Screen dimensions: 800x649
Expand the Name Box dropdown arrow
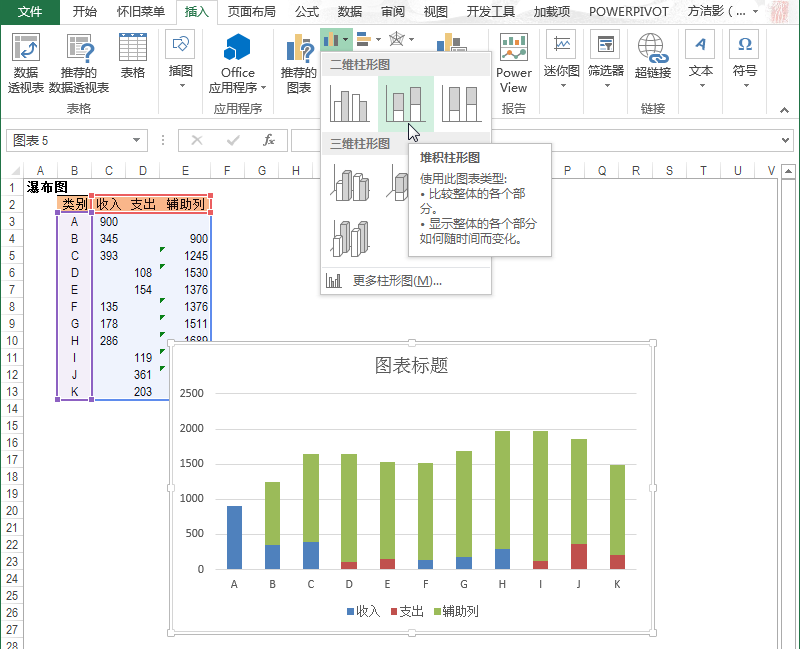pyautogui.click(x=136, y=140)
